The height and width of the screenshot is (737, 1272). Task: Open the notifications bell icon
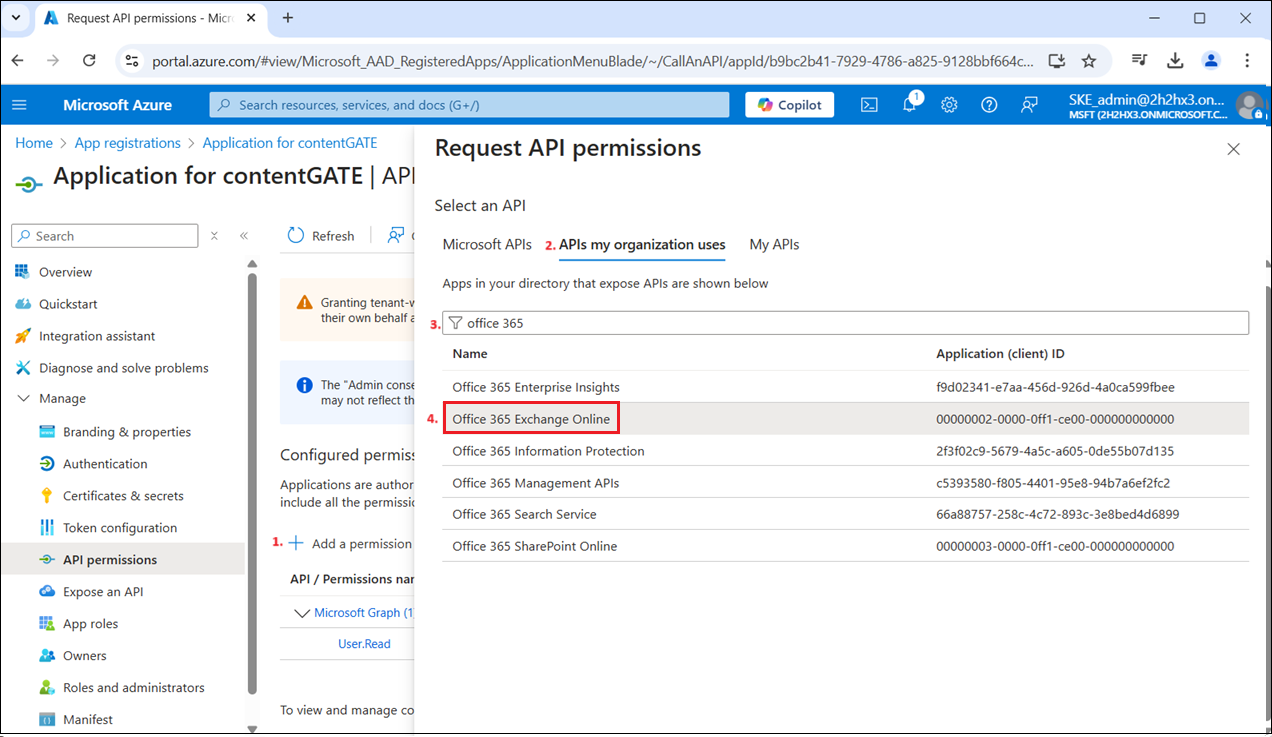tap(910, 105)
